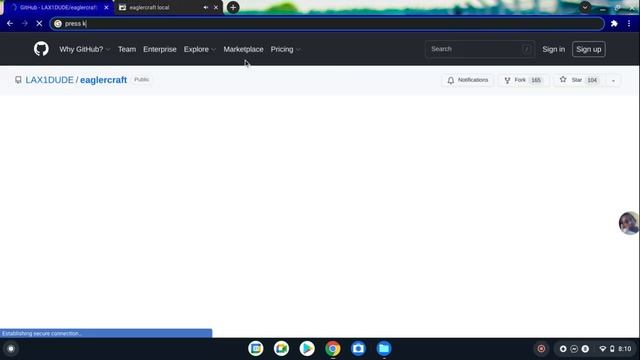Click the browser forward arrow
Screen dimensions: 640x360
point(24,24)
